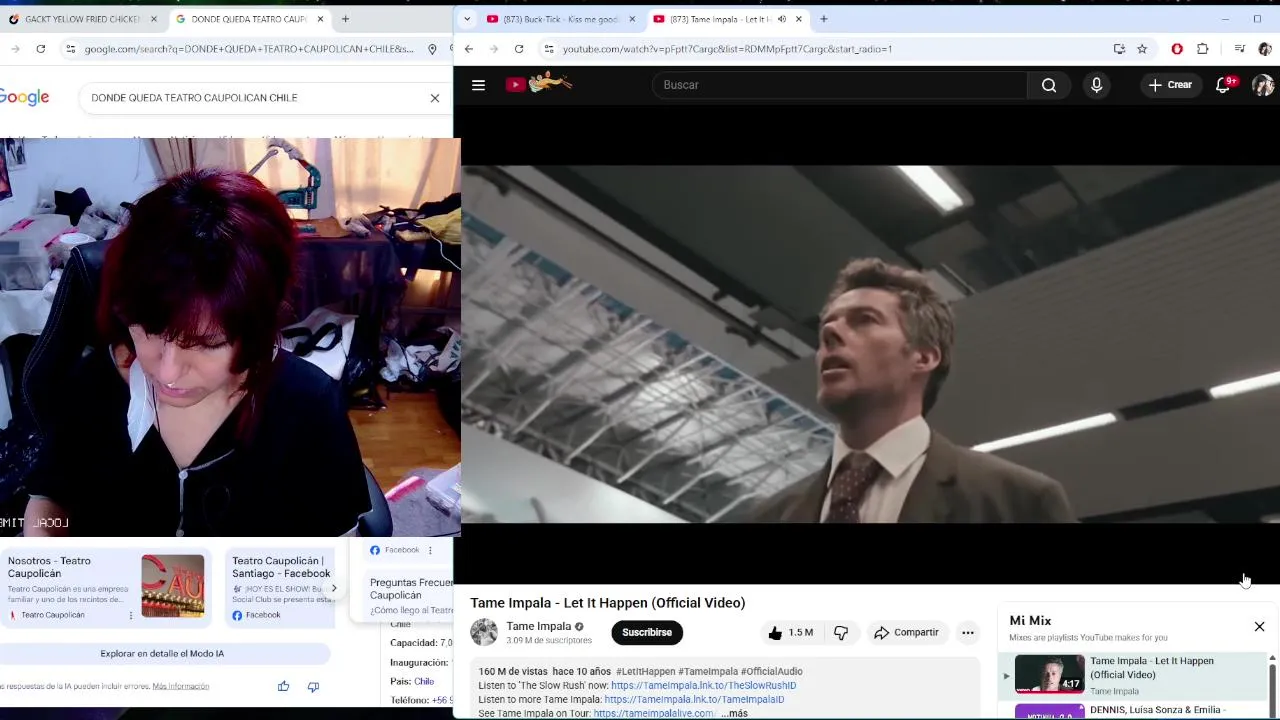Open the Opera-style red extension icon

(x=1177, y=48)
